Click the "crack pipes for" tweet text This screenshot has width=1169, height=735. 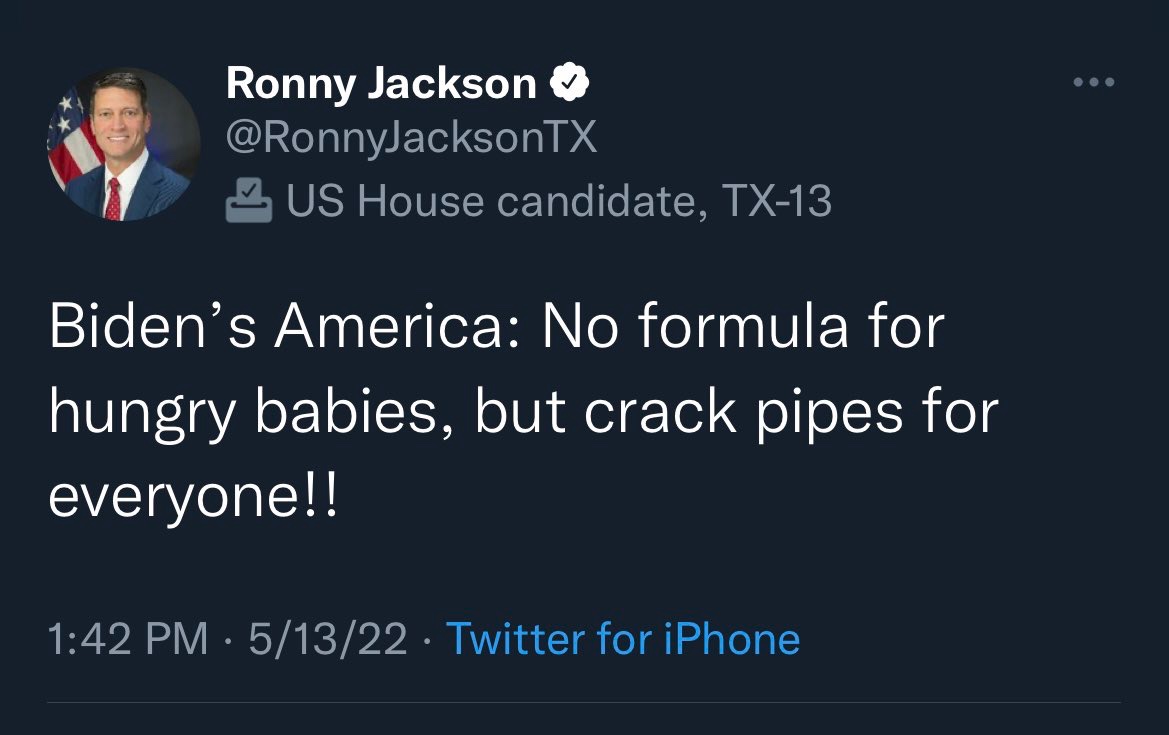coord(791,411)
